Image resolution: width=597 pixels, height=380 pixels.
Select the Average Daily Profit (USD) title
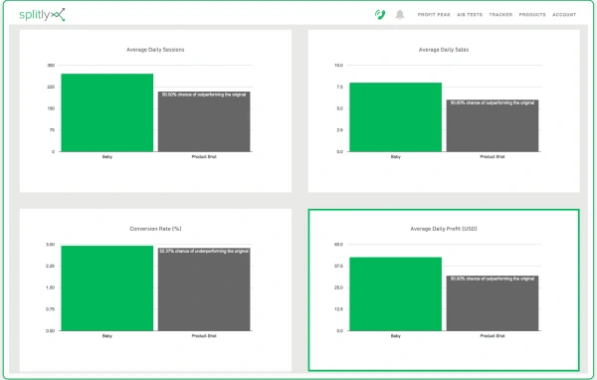pyautogui.click(x=444, y=229)
